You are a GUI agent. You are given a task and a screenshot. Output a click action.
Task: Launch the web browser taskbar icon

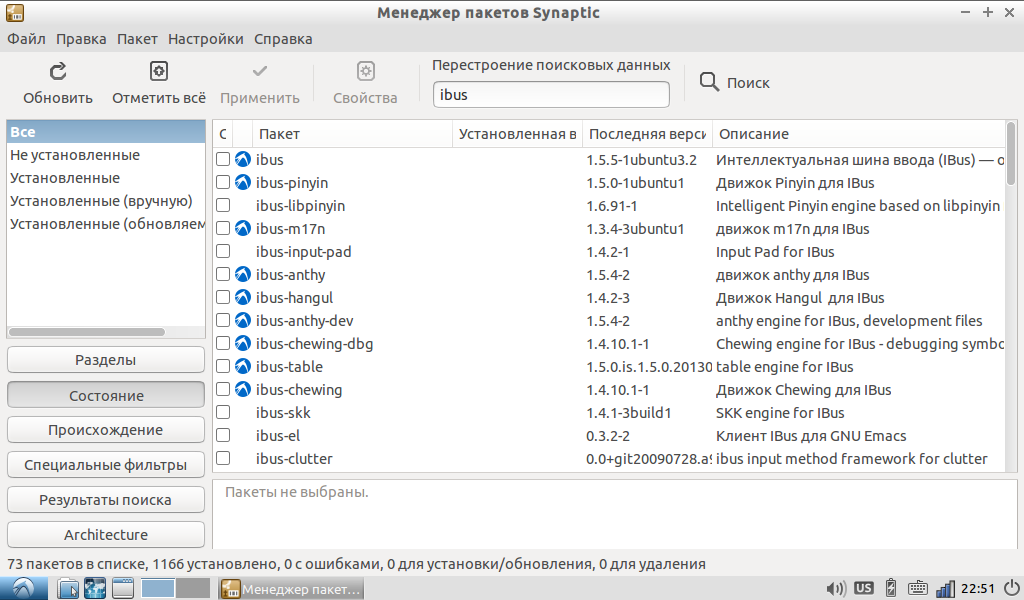pyautogui.click(x=95, y=588)
